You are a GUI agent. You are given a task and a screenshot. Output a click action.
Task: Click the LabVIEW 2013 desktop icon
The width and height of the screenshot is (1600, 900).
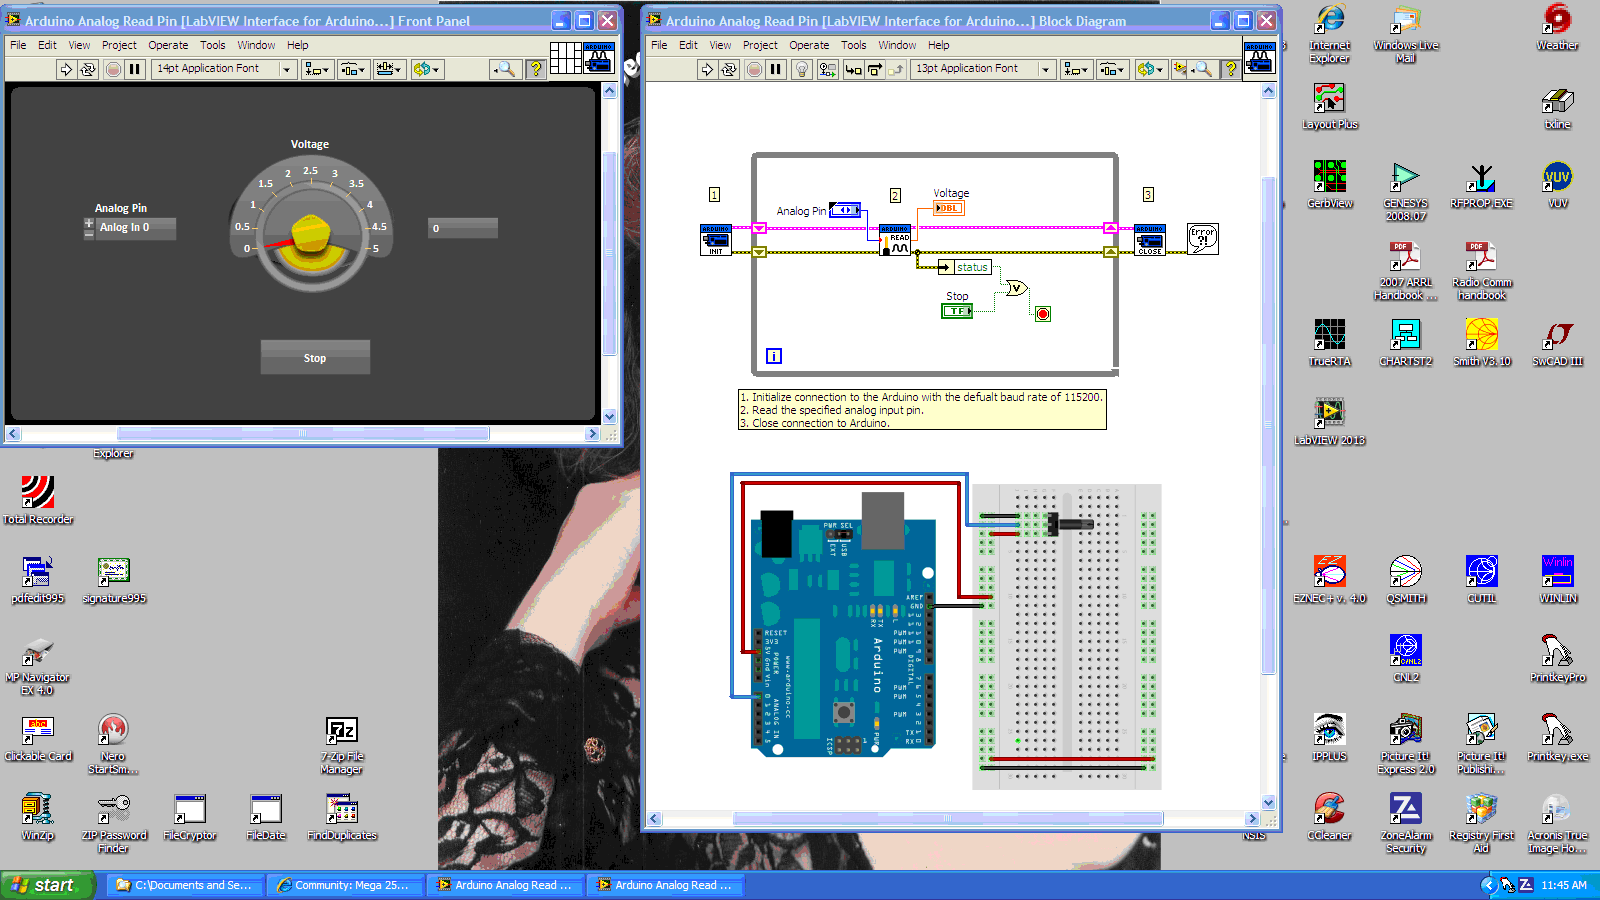coord(1330,421)
